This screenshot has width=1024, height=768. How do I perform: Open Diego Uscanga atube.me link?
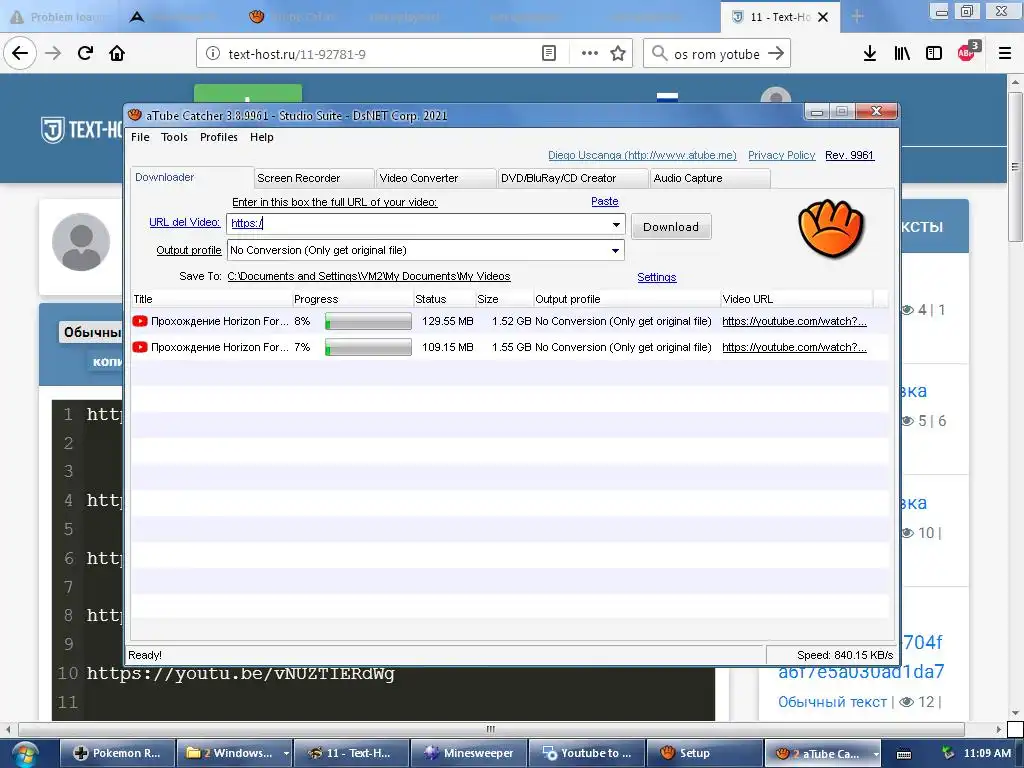[642, 155]
